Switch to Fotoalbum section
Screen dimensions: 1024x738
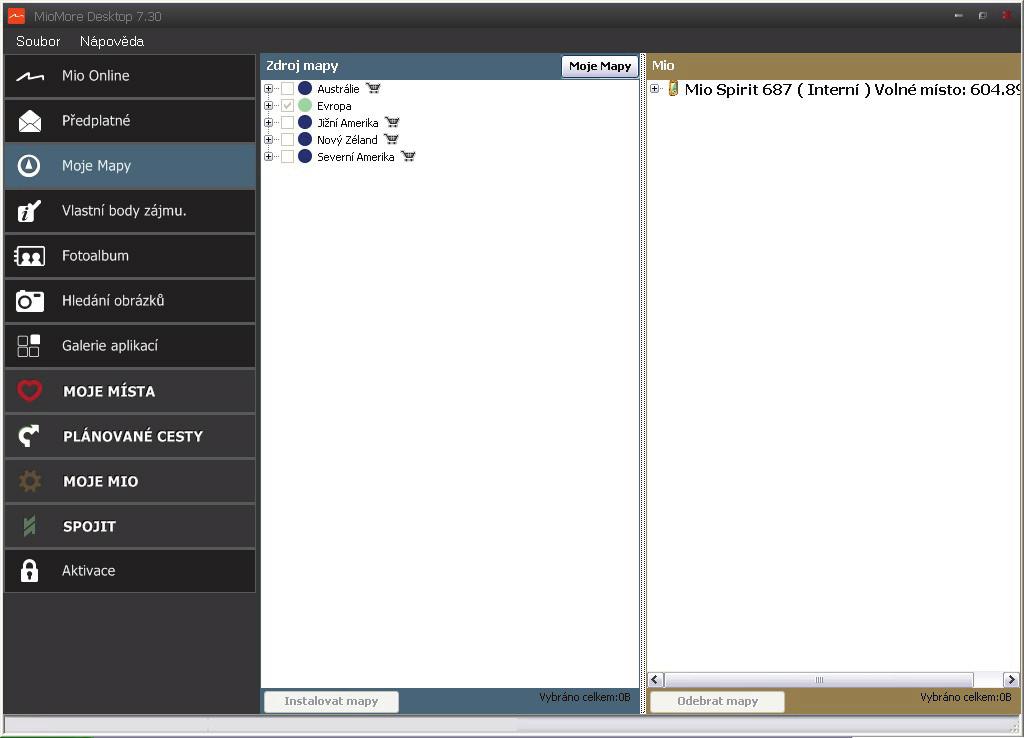click(130, 256)
